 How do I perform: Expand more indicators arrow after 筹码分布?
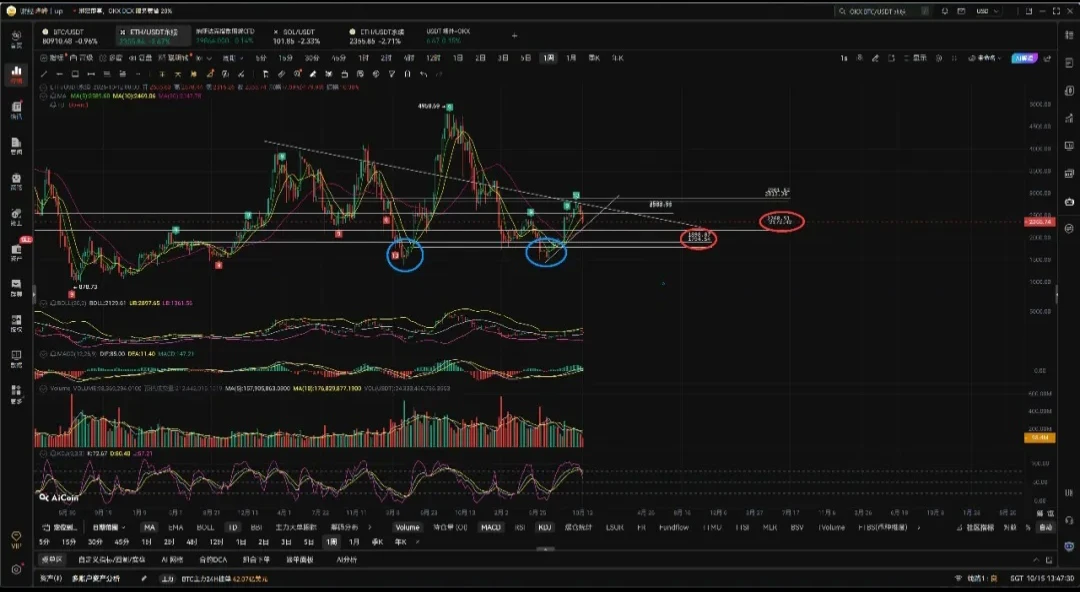click(370, 527)
